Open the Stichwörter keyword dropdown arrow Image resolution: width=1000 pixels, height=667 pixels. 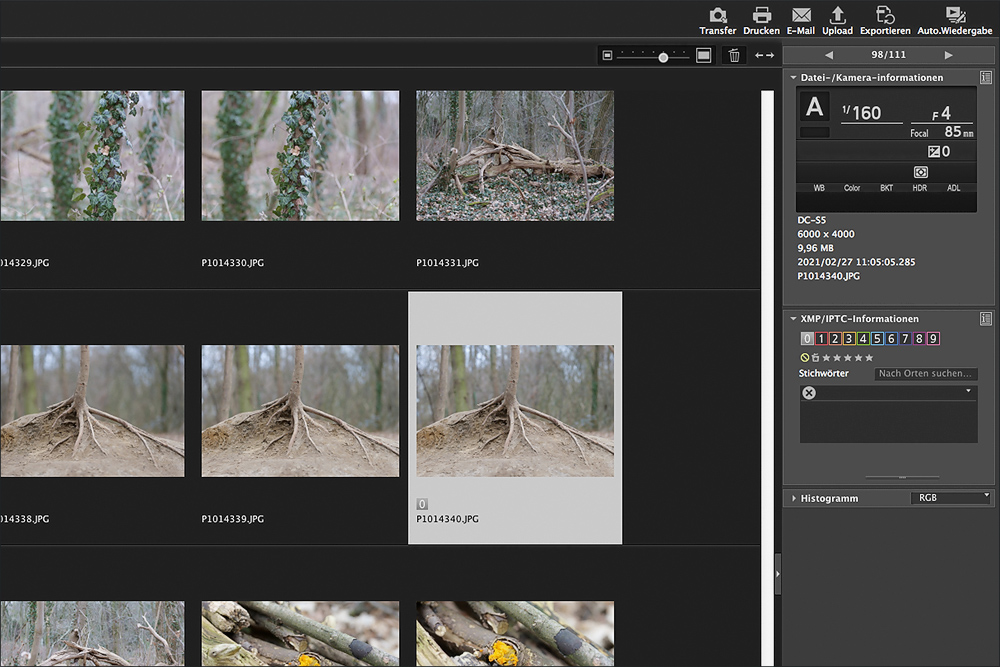(968, 391)
